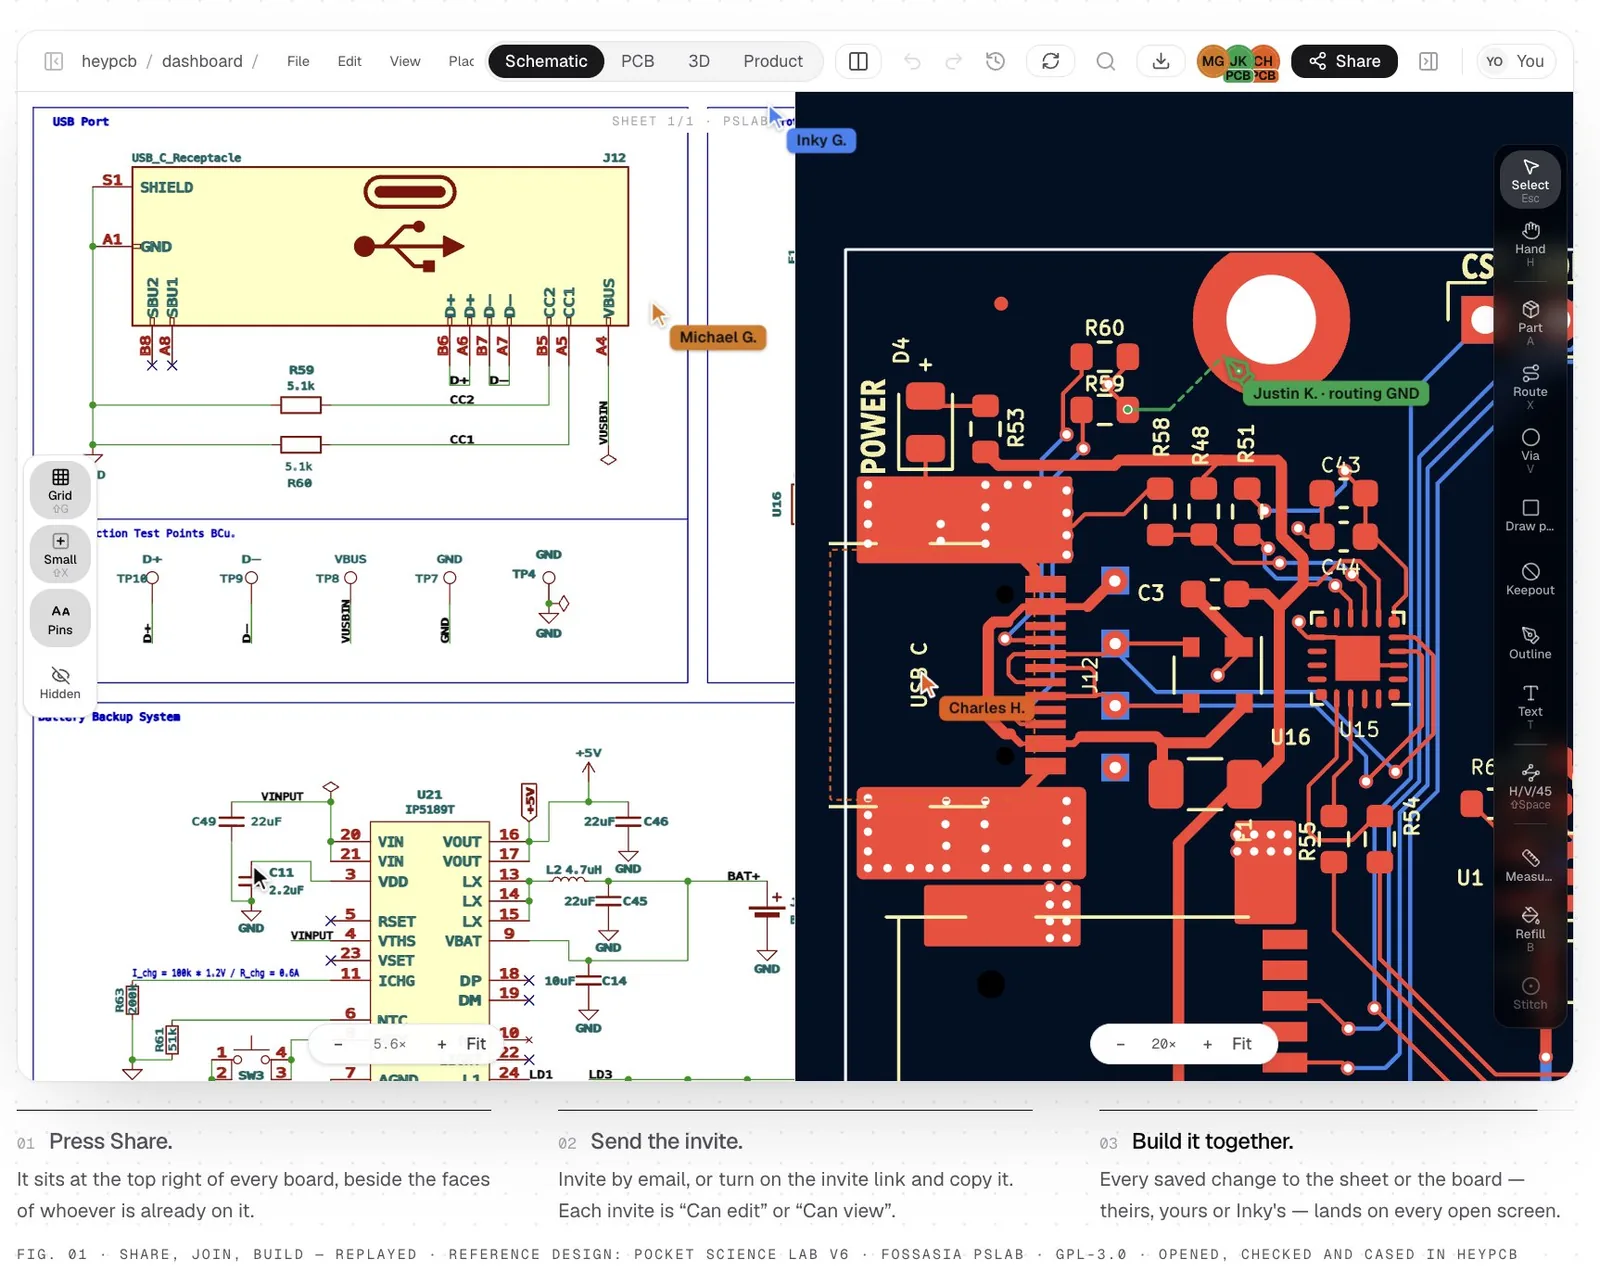This screenshot has width=1600, height=1274.
Task: Select the H/V/45 routing angle tool
Action: [1530, 785]
